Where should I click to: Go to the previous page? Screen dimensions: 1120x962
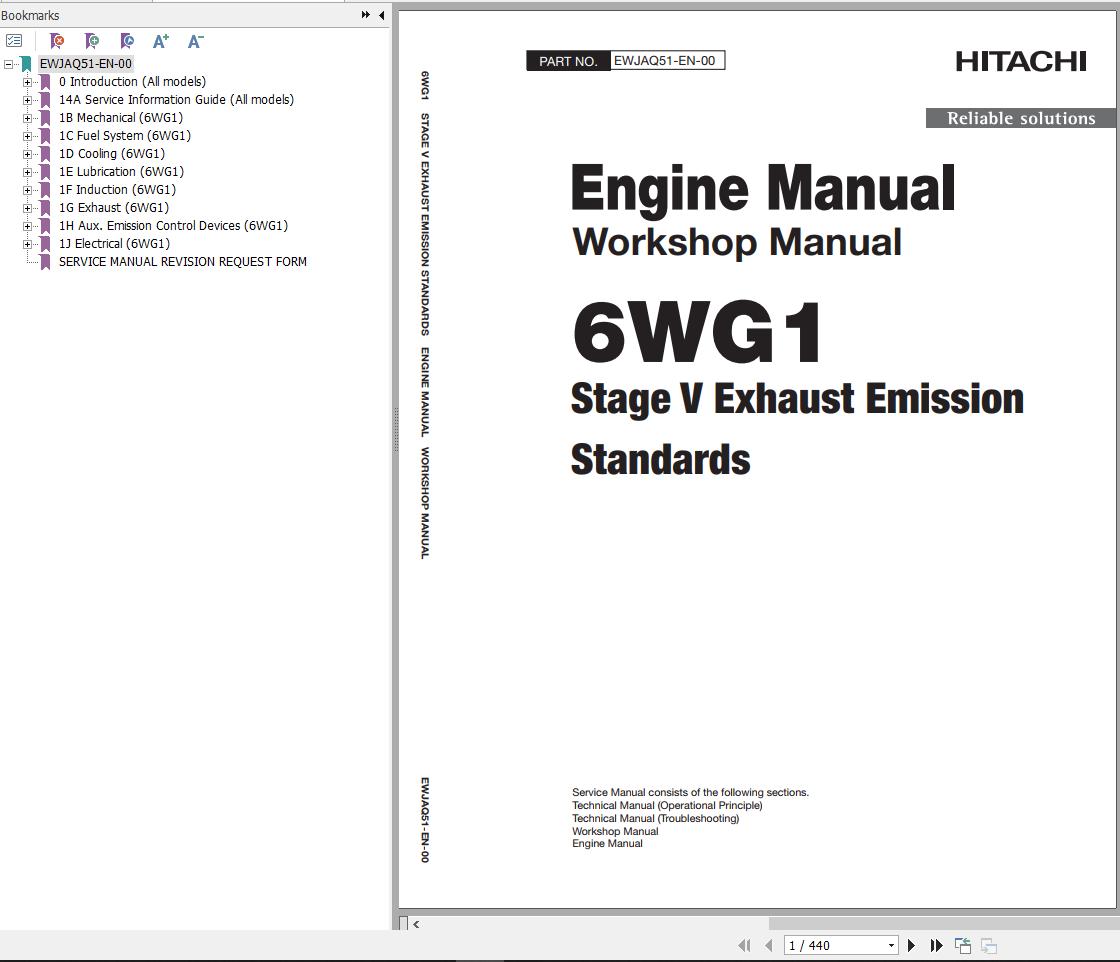tap(769, 946)
